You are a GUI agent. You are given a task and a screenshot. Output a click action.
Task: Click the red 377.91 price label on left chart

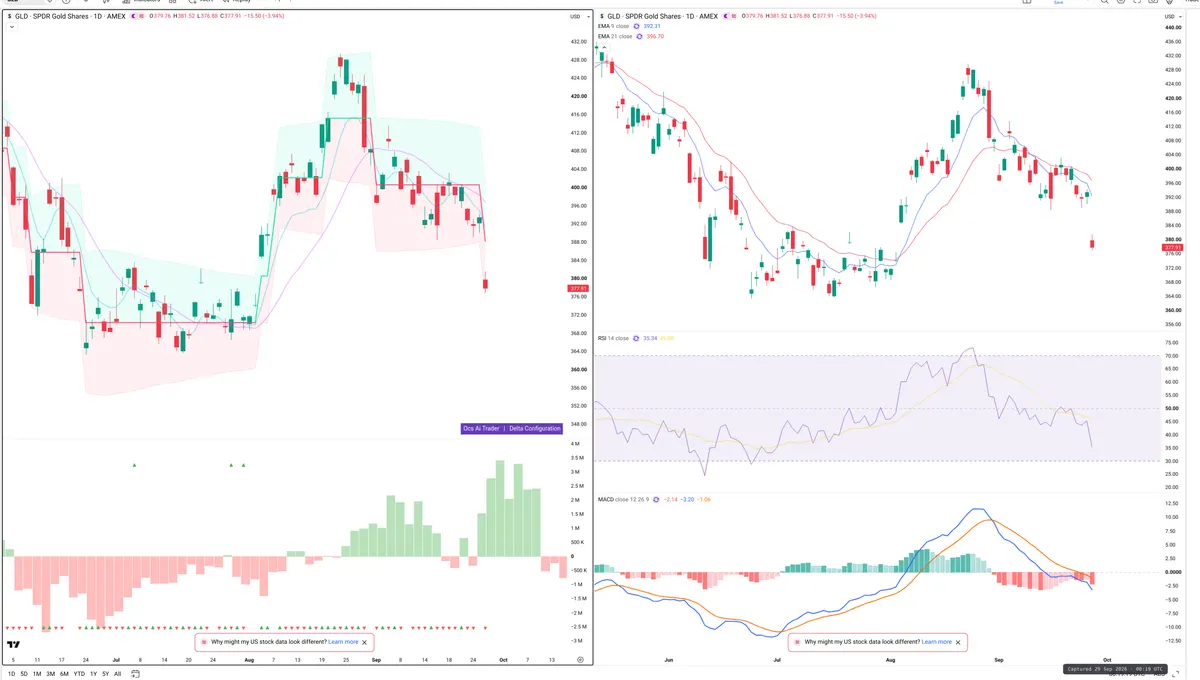[x=578, y=288]
